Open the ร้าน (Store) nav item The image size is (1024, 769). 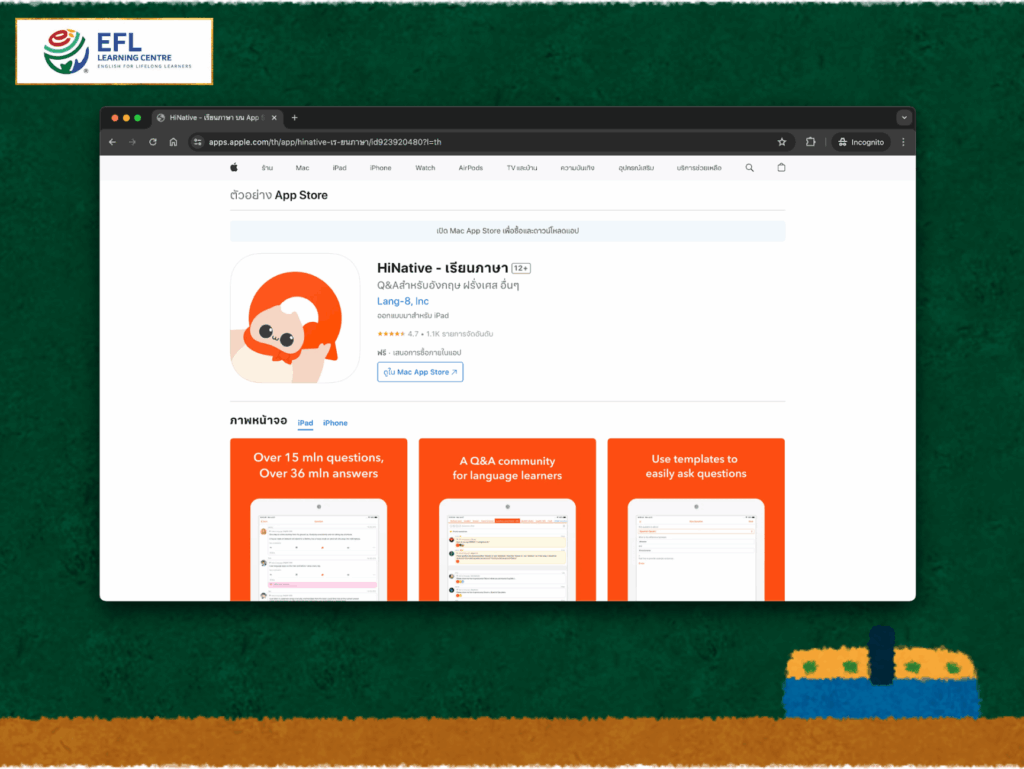[x=267, y=168]
